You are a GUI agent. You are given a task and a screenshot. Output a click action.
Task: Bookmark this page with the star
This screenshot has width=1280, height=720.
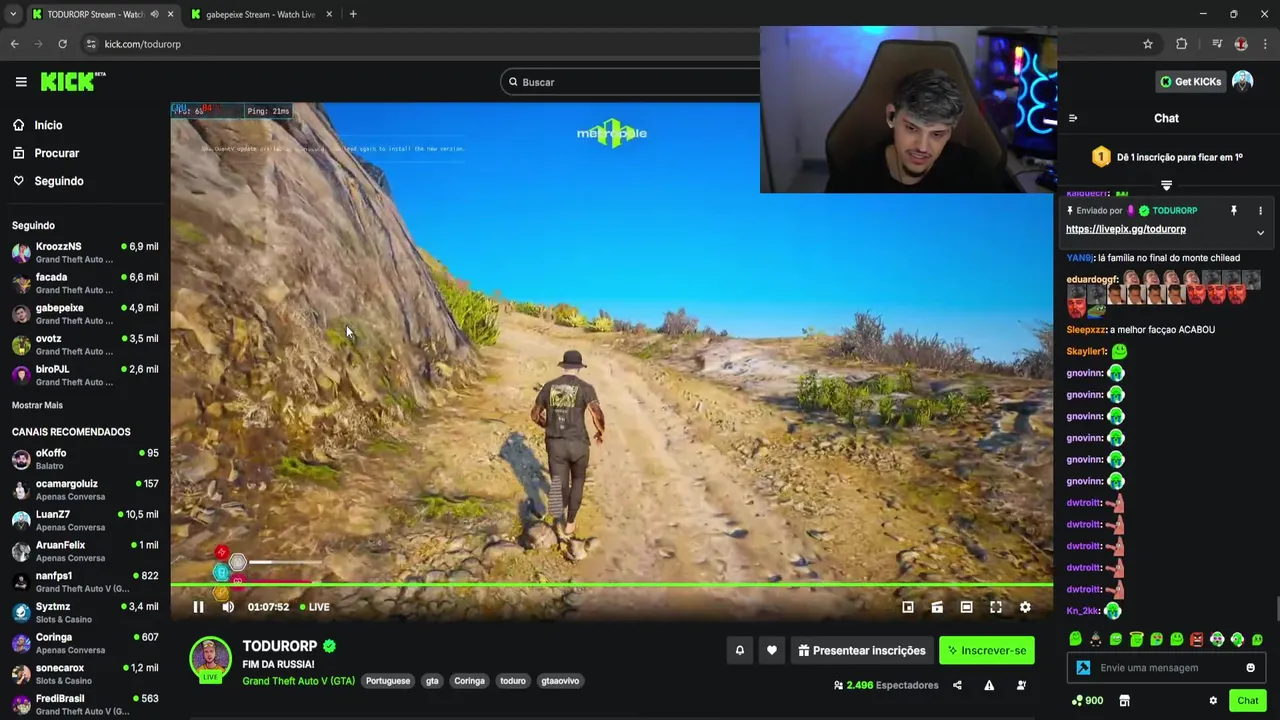coord(1148,44)
